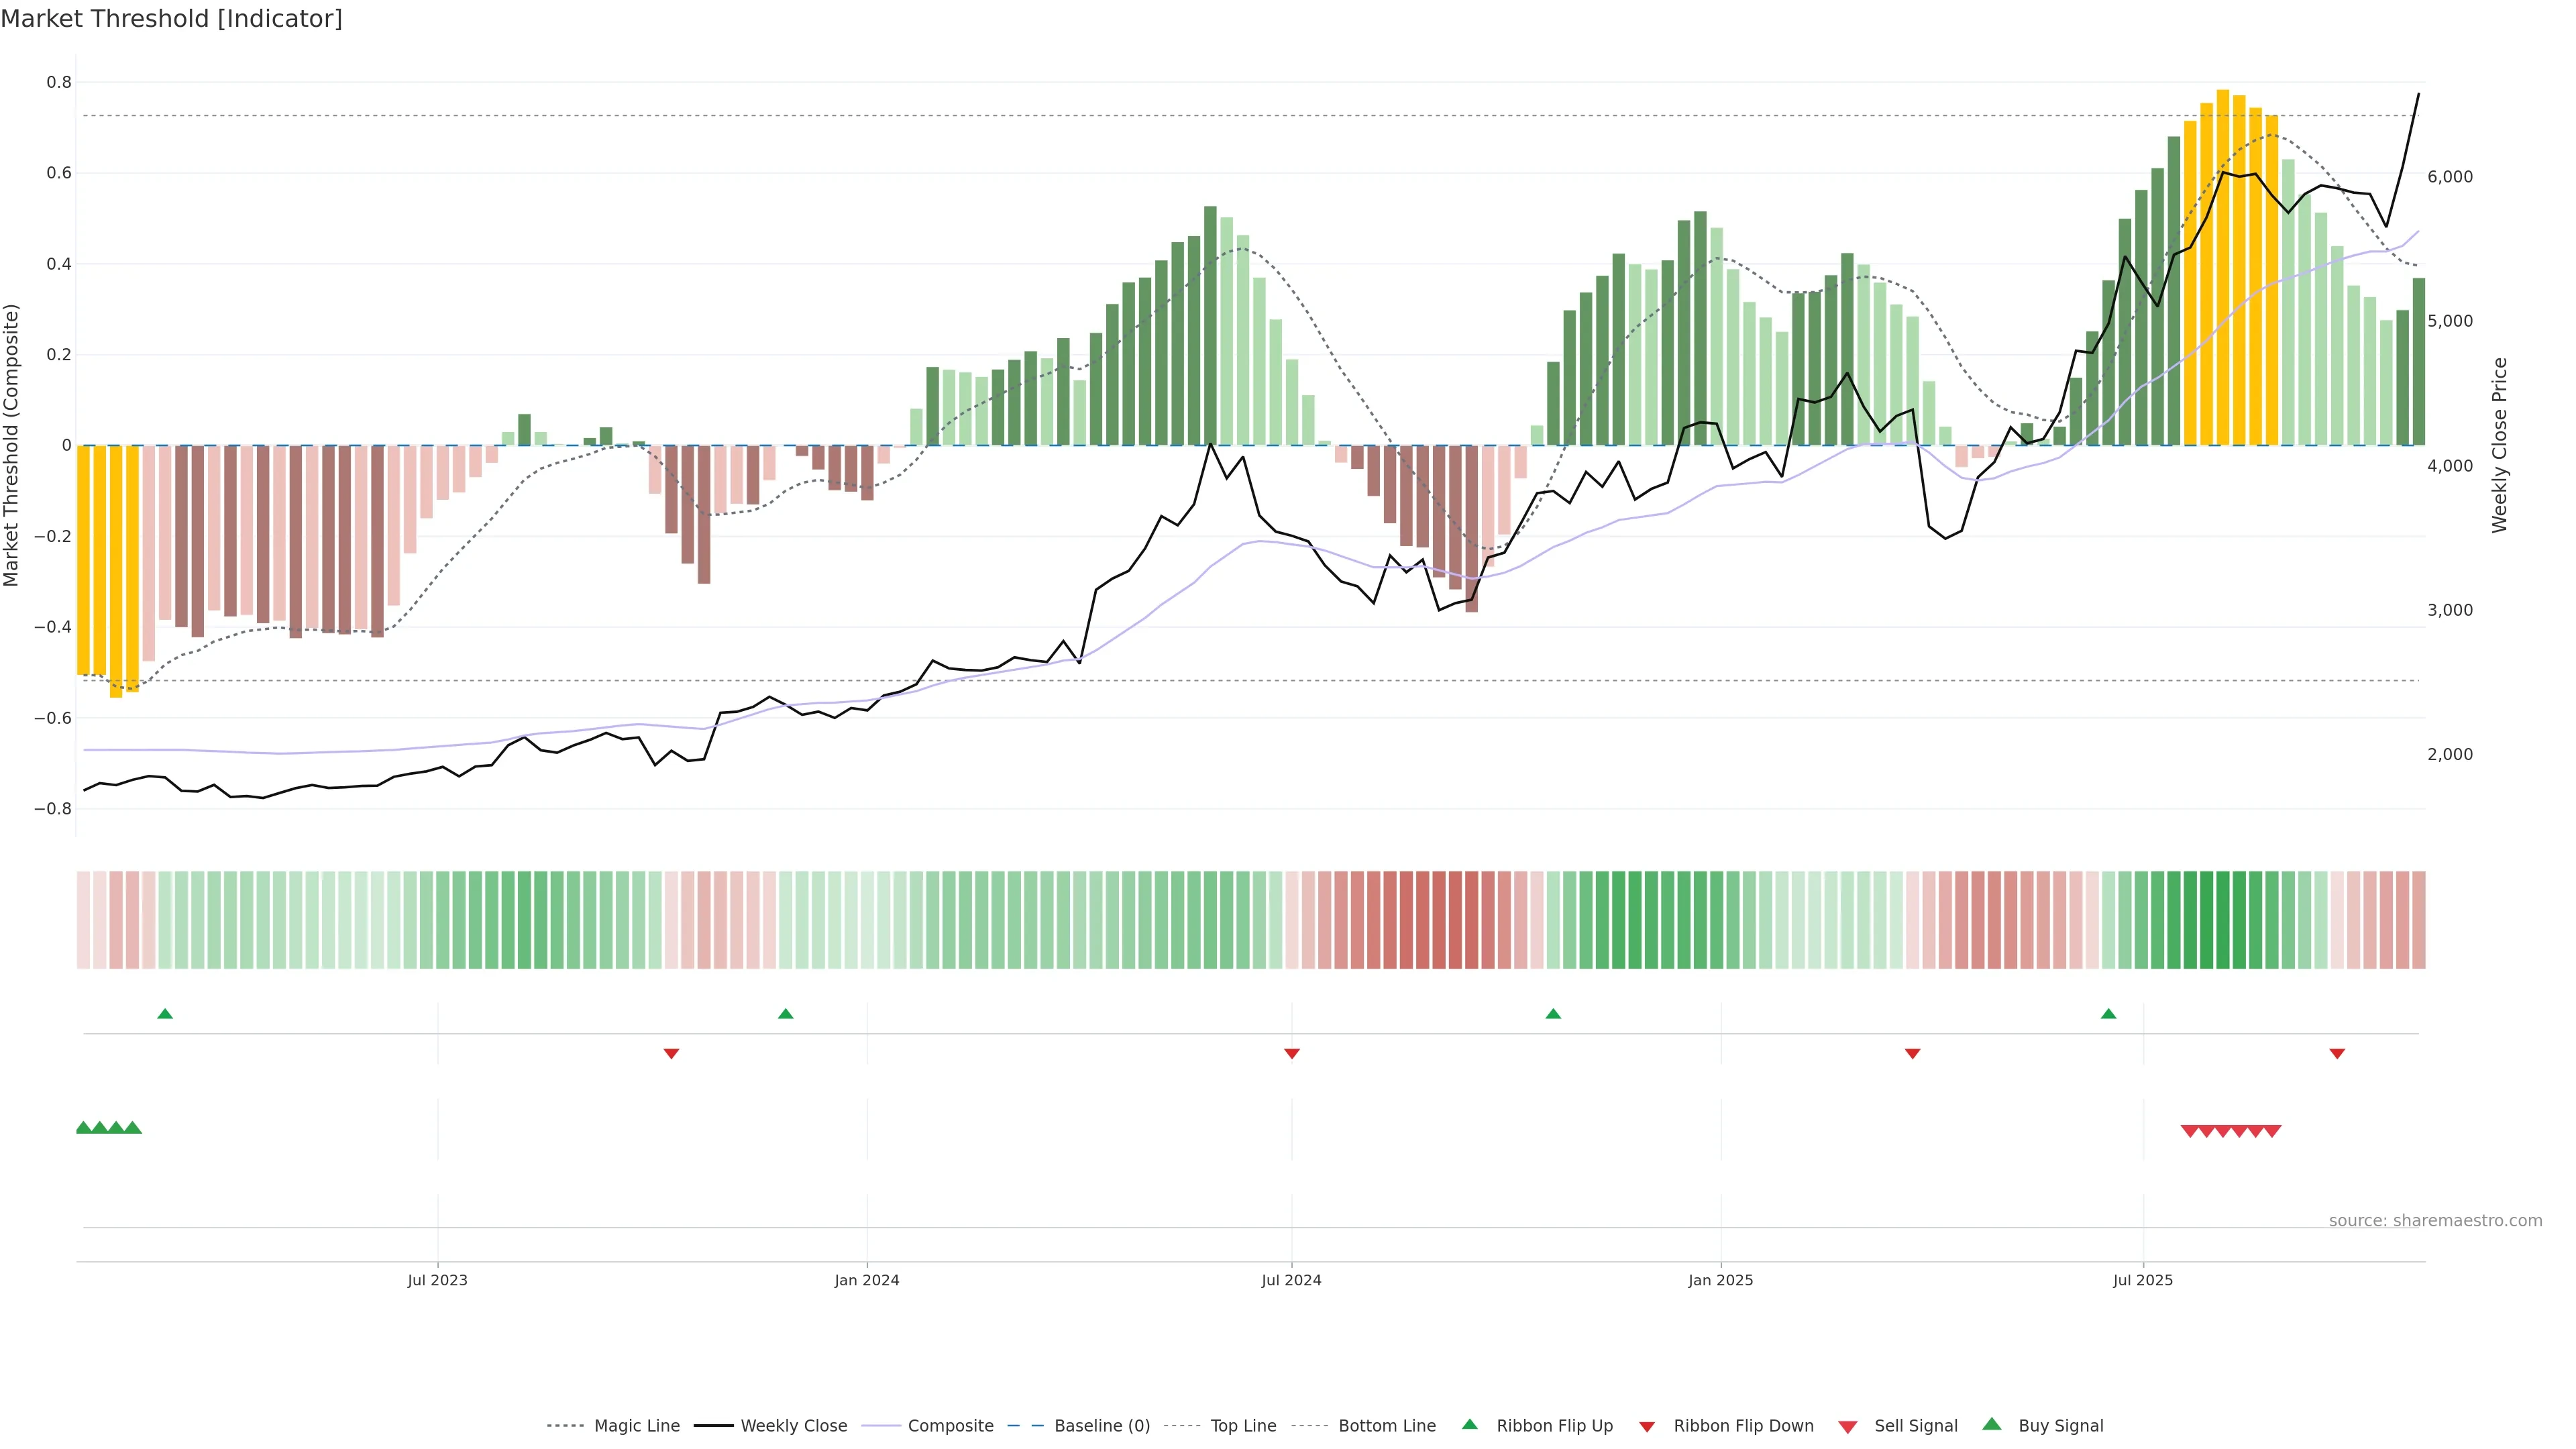Click the first green ribbon flip up marker
Screen dimensions: 2576x1449
pos(165,1014)
